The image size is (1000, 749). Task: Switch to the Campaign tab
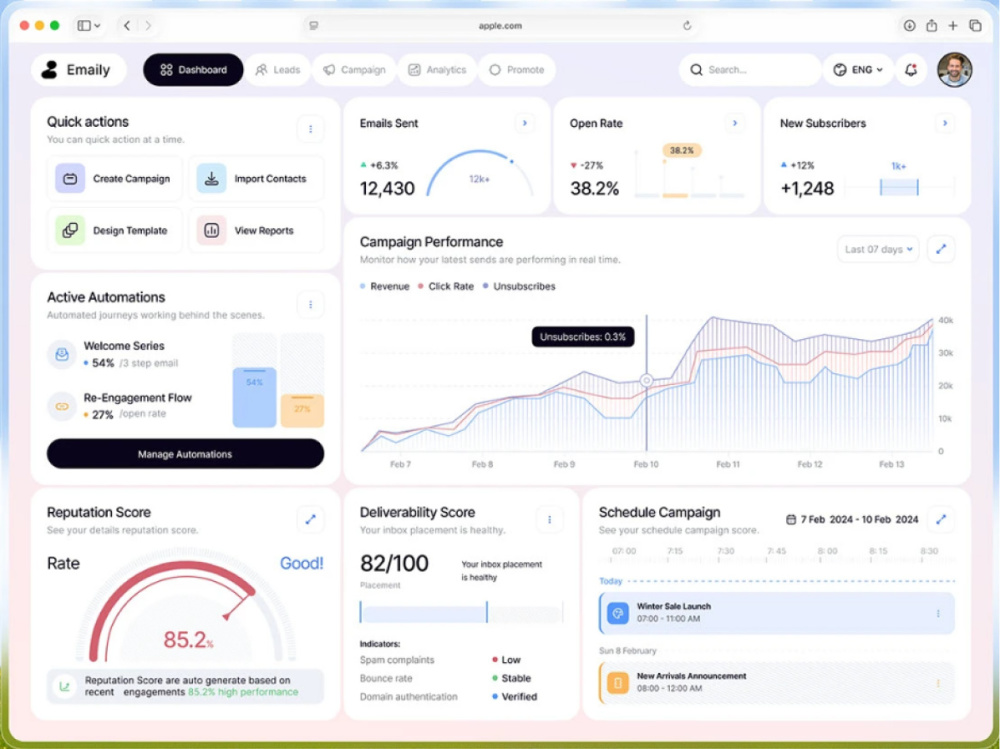pos(354,70)
